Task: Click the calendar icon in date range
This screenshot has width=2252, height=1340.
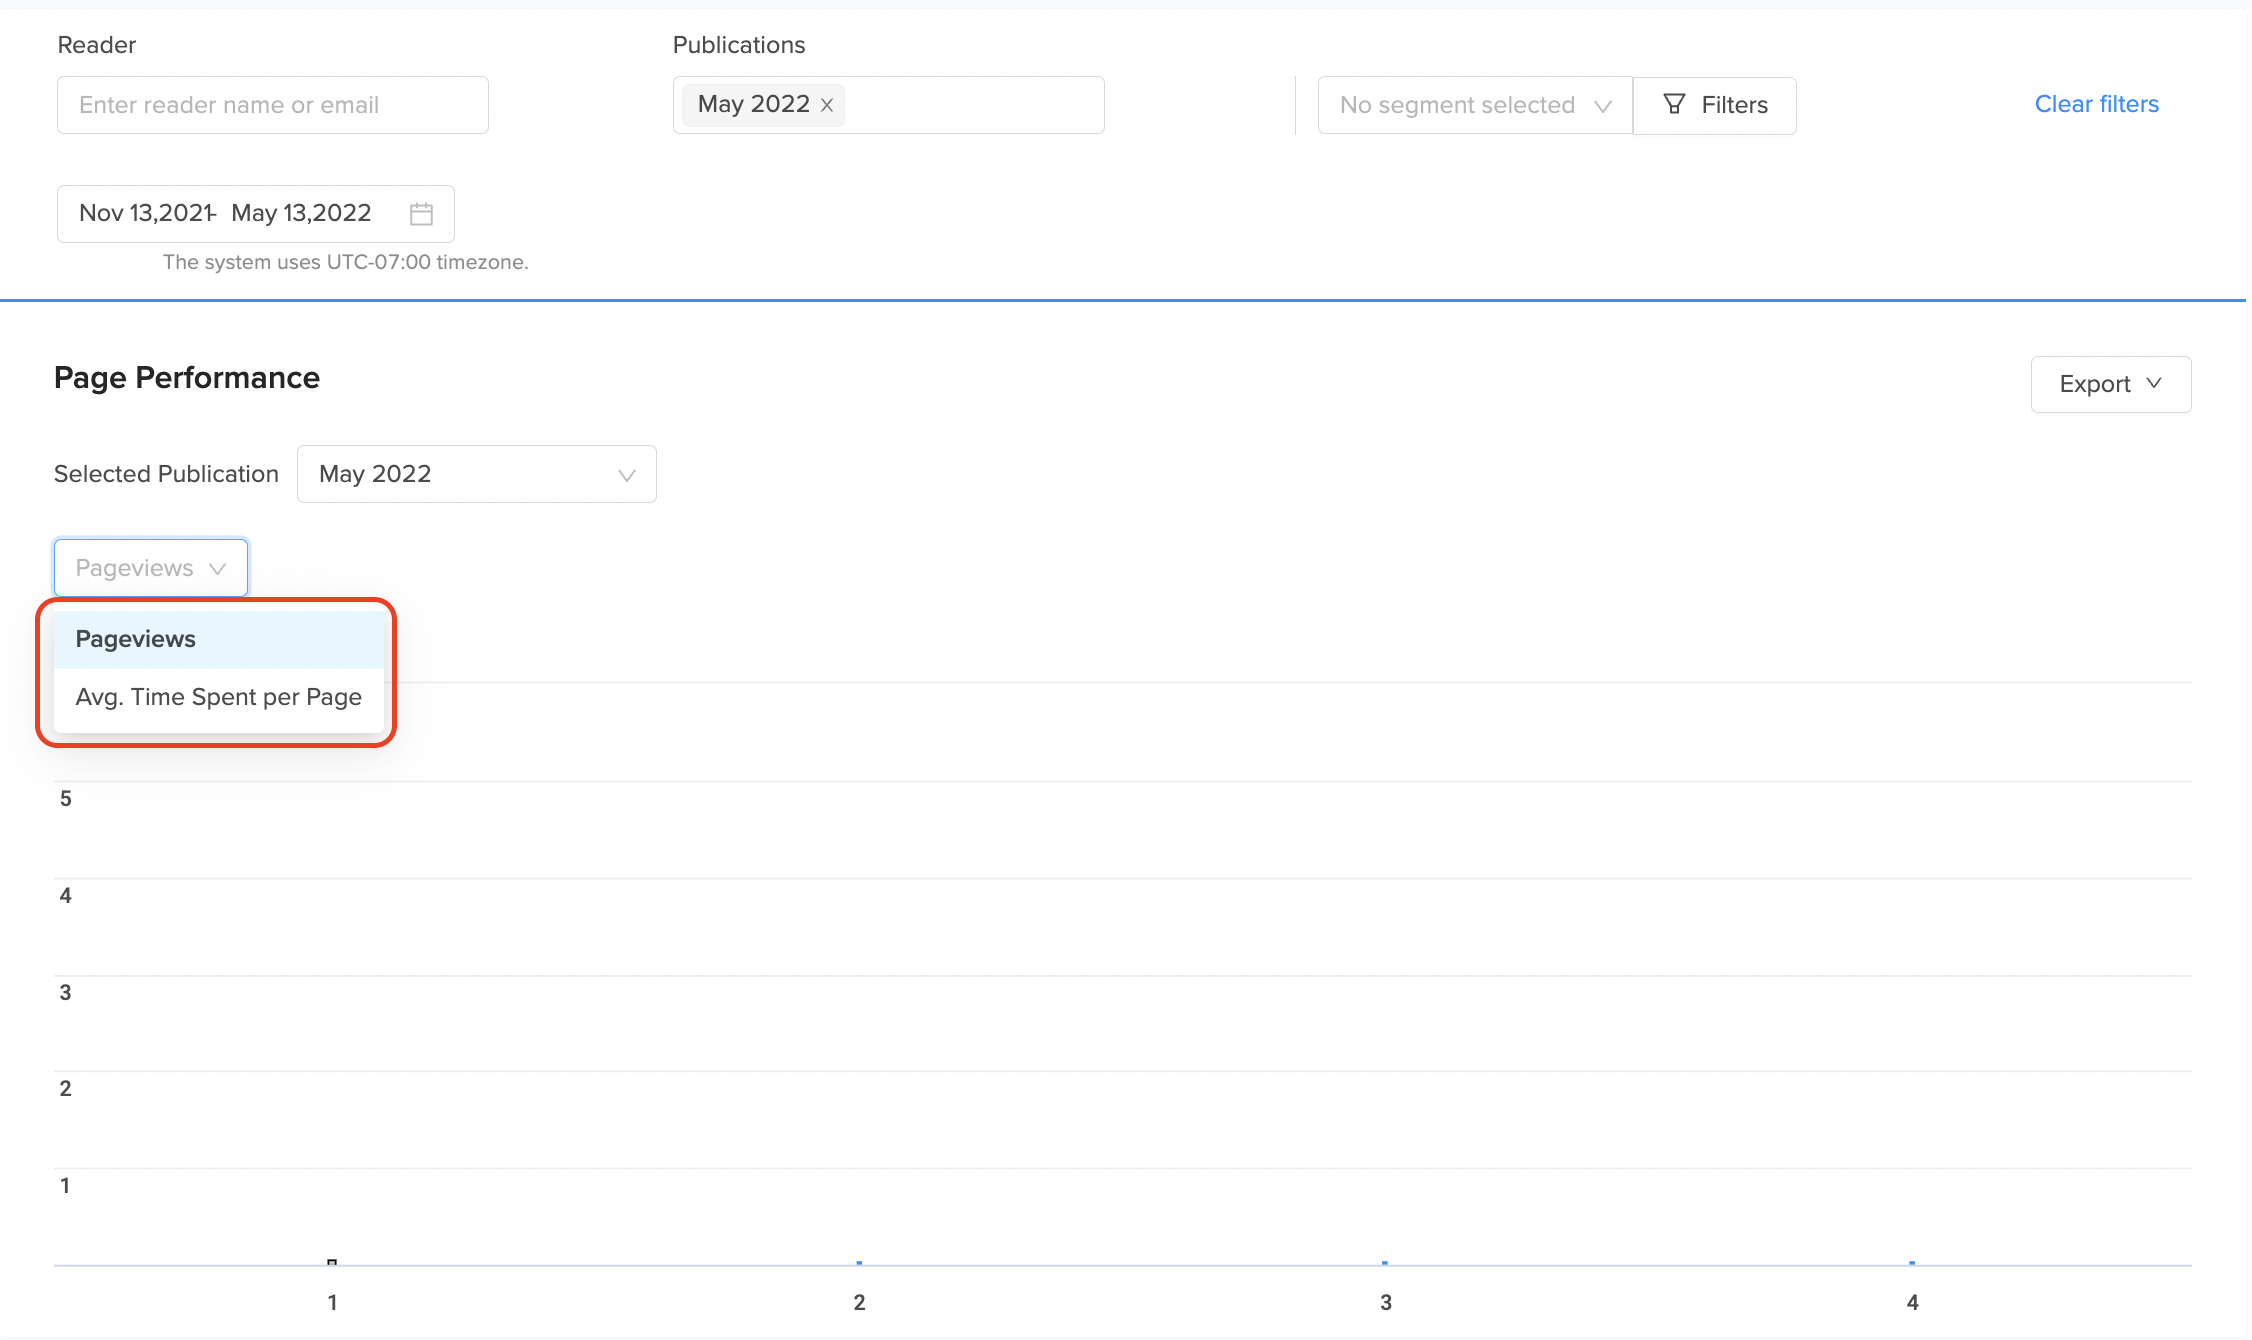Action: point(421,214)
